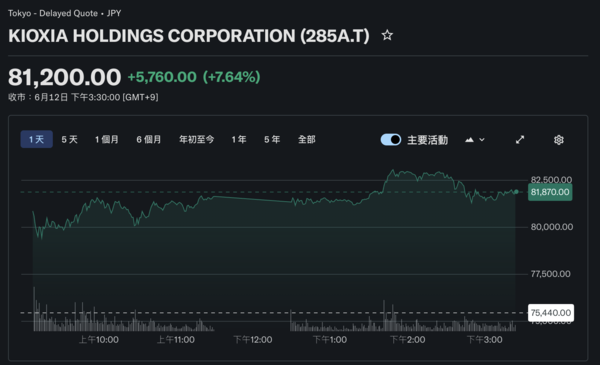Viewport: 600px width, 365px height.
Task: Click the 上午10:00 time label
Action: (x=99, y=340)
